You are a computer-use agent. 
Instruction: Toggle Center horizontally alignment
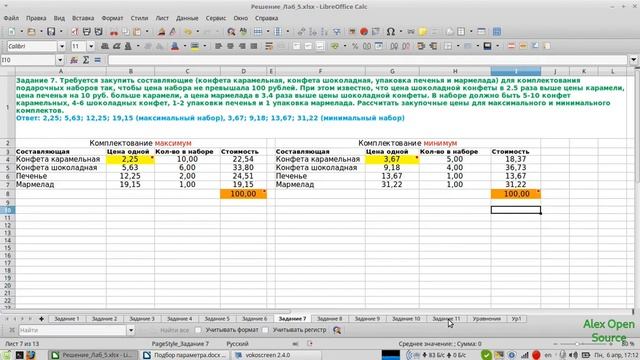tap(230, 46)
